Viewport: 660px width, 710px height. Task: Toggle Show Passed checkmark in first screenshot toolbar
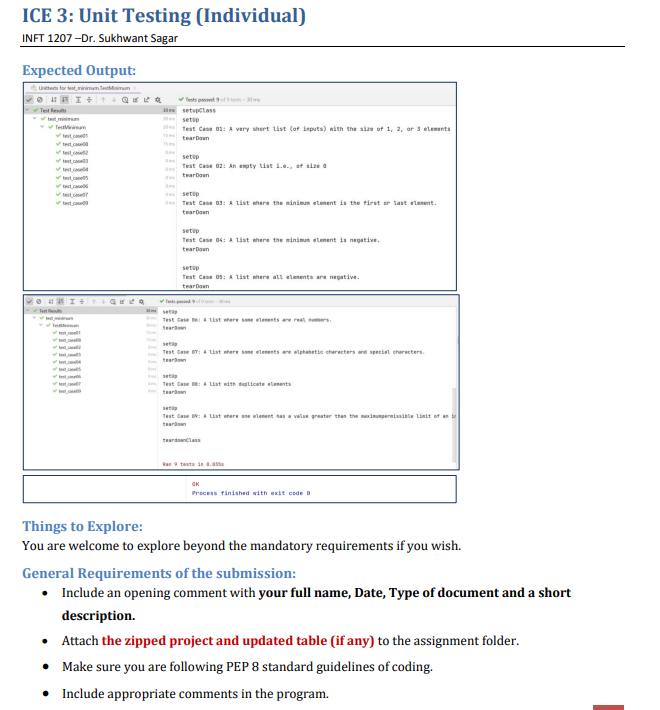[x=29, y=100]
